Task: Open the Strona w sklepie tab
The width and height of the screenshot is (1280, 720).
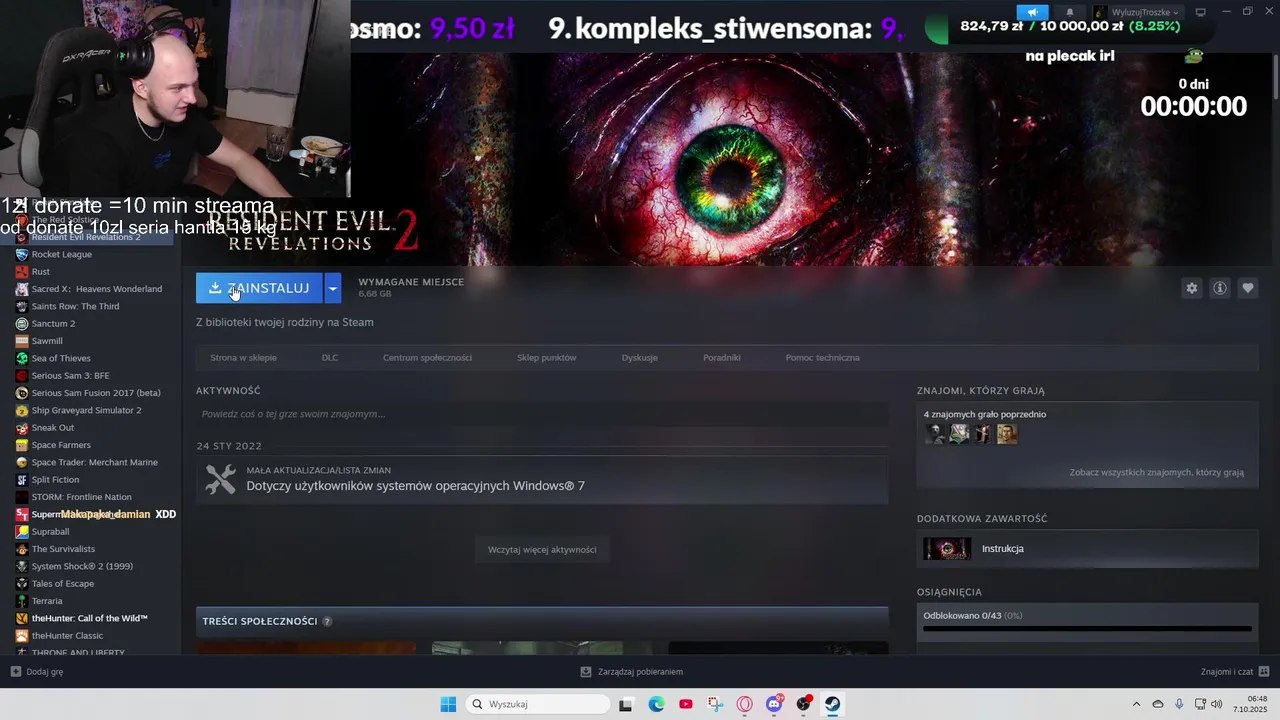Action: tap(243, 357)
